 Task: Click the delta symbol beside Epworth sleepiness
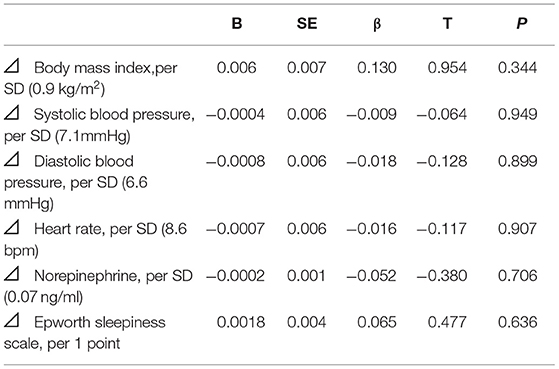pos(12,321)
